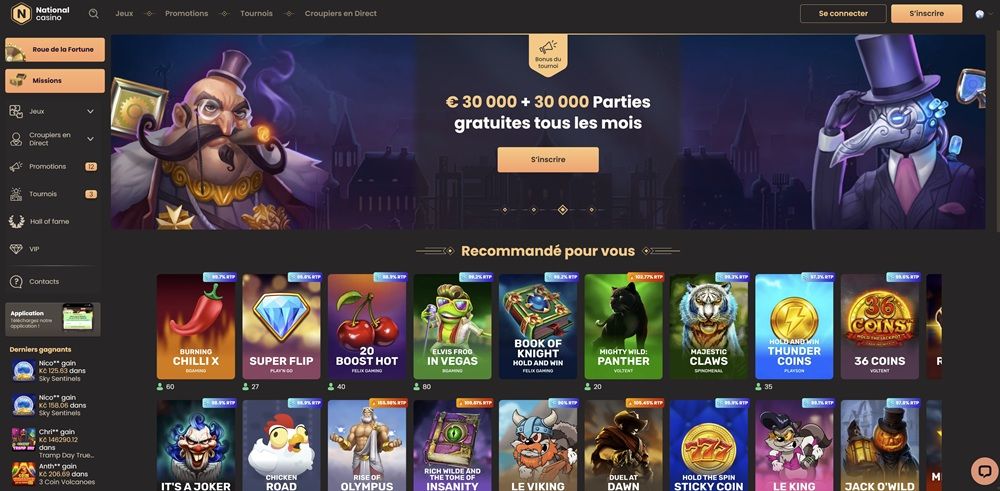The image size is (1000, 491).
Task: Click the S'inscrire banner button
Action: coord(548,159)
